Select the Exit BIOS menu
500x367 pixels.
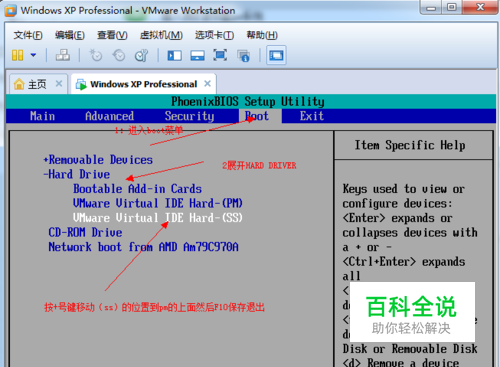(x=312, y=116)
